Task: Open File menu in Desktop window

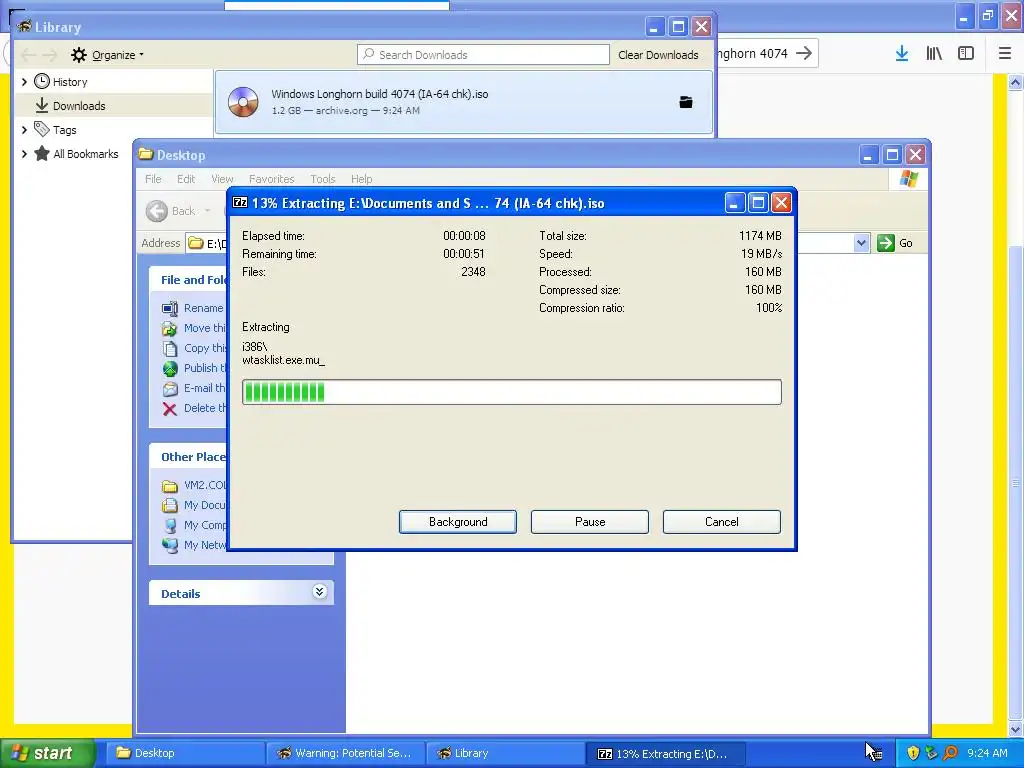Action: tap(153, 179)
